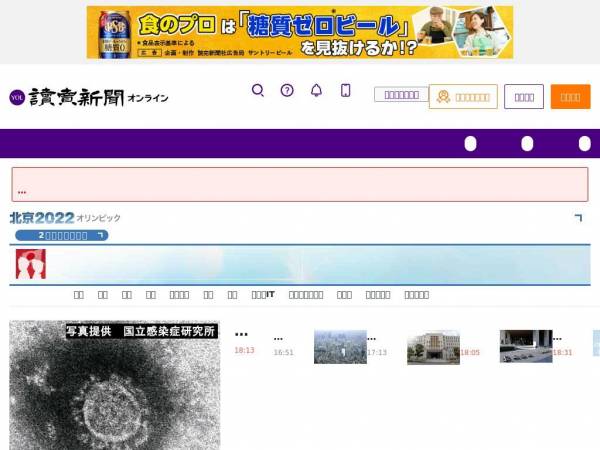Viewport: 600px width, 450px height.
Task: Click the pink alert notice box
Action: [300, 184]
